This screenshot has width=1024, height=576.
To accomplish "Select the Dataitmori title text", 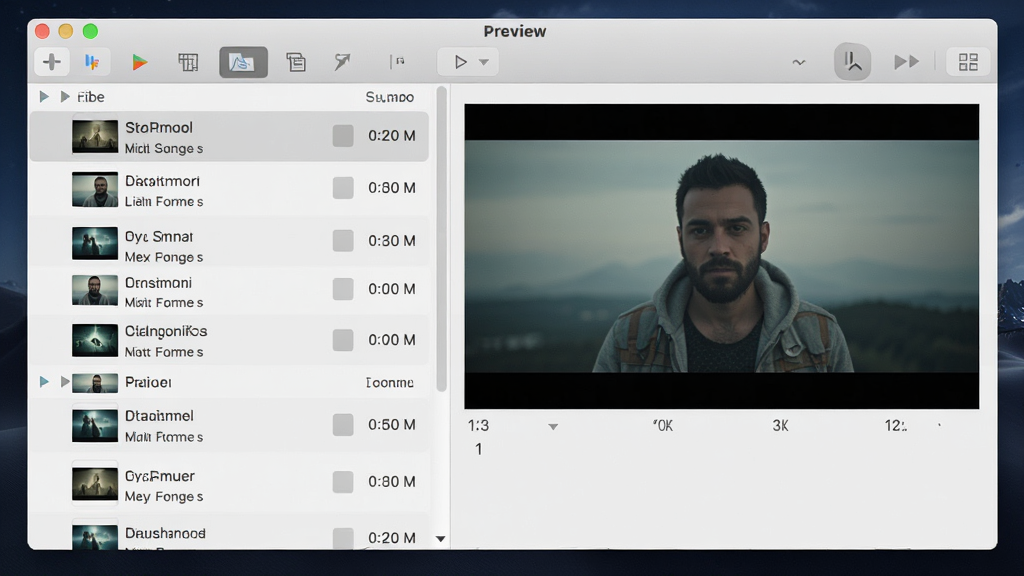I will click(162, 181).
